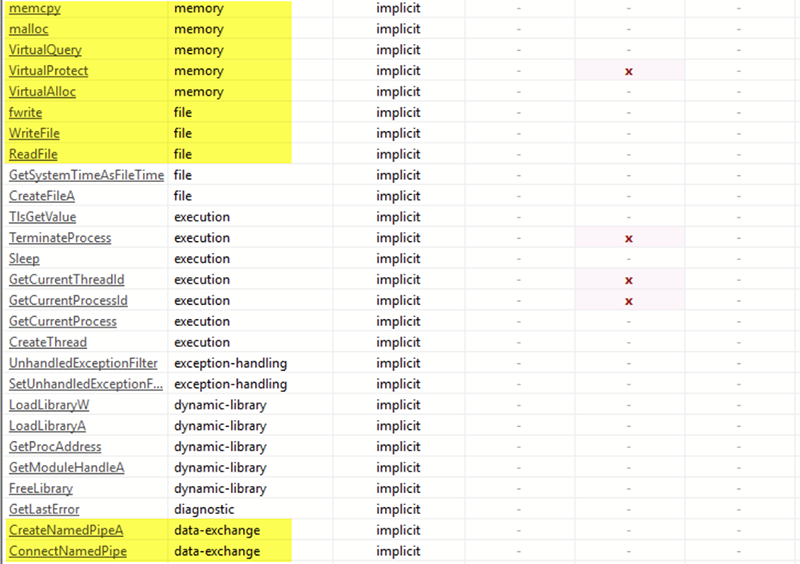Click the GetSystemTimeAsFileTime link
The width and height of the screenshot is (800, 564).
pyautogui.click(x=87, y=175)
